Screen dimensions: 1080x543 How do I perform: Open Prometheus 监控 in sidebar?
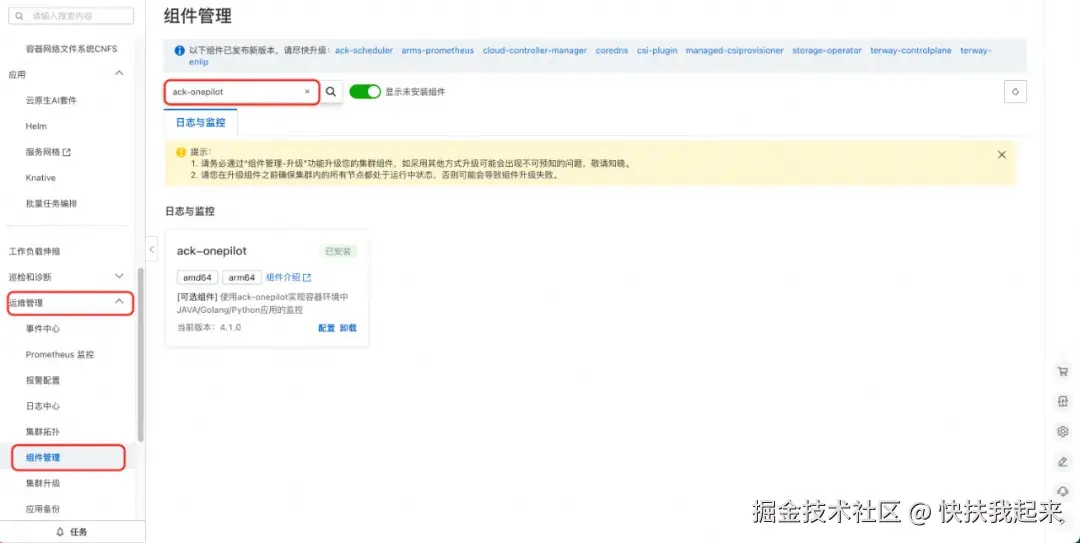tap(60, 354)
